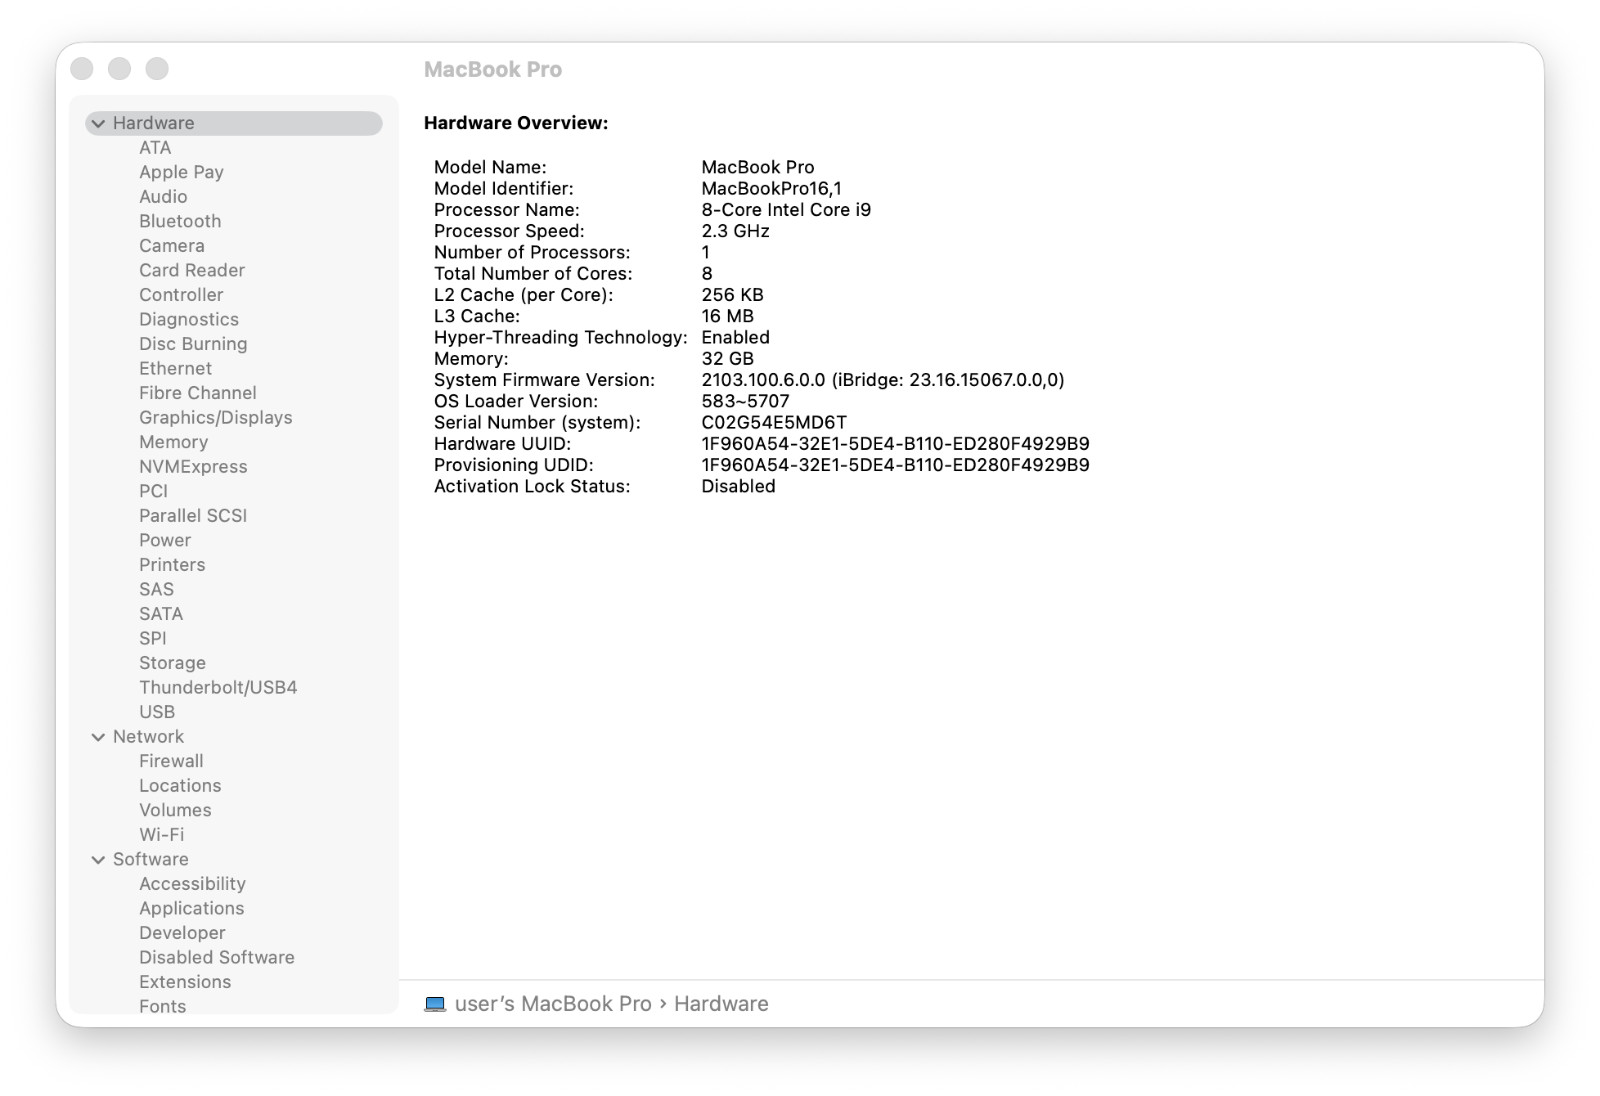Select Disc Burning item
The image size is (1600, 1096).
click(x=193, y=344)
